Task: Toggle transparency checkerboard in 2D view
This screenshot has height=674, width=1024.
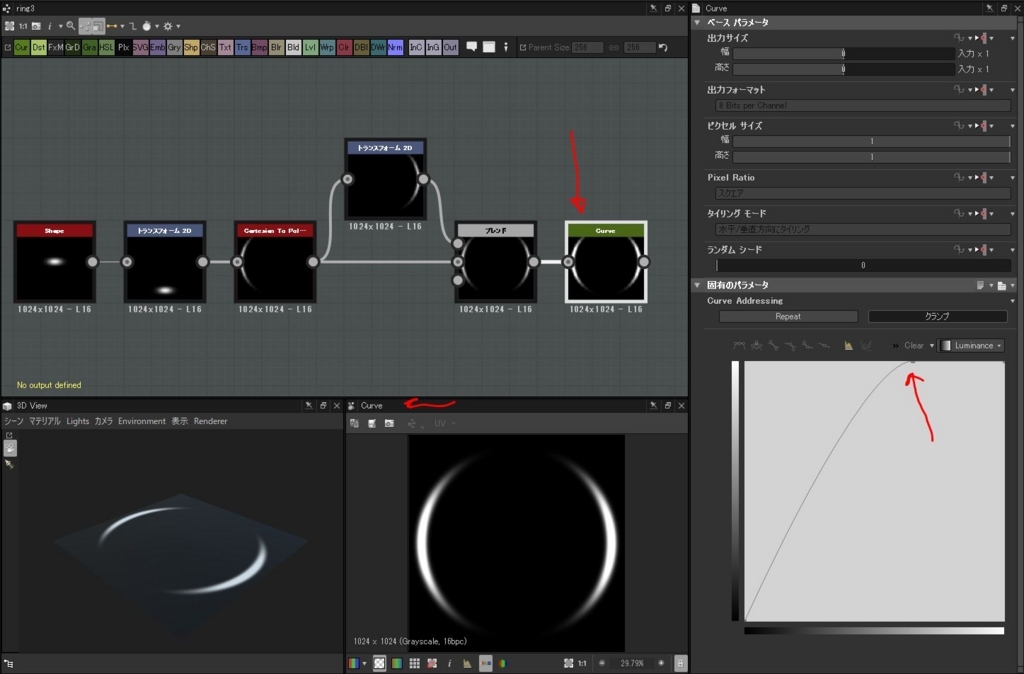Action: click(379, 663)
